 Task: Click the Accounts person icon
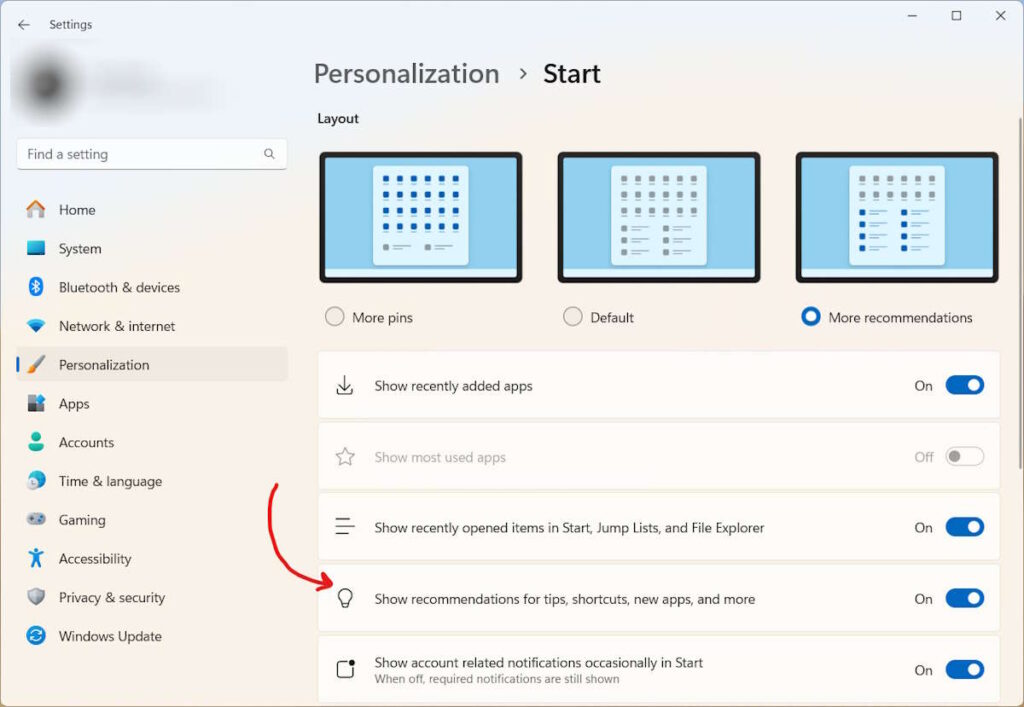pyautogui.click(x=37, y=442)
